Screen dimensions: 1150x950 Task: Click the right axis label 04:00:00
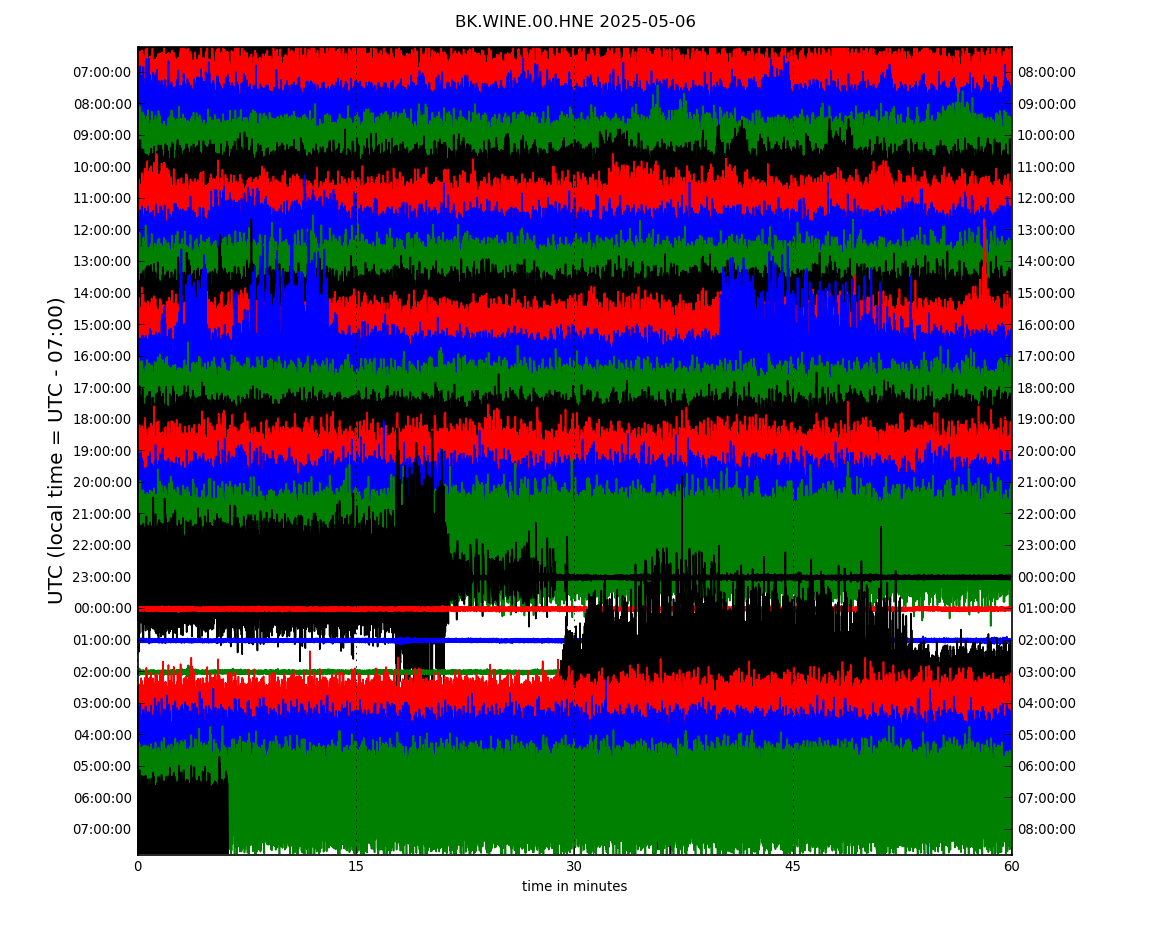coord(1047,704)
